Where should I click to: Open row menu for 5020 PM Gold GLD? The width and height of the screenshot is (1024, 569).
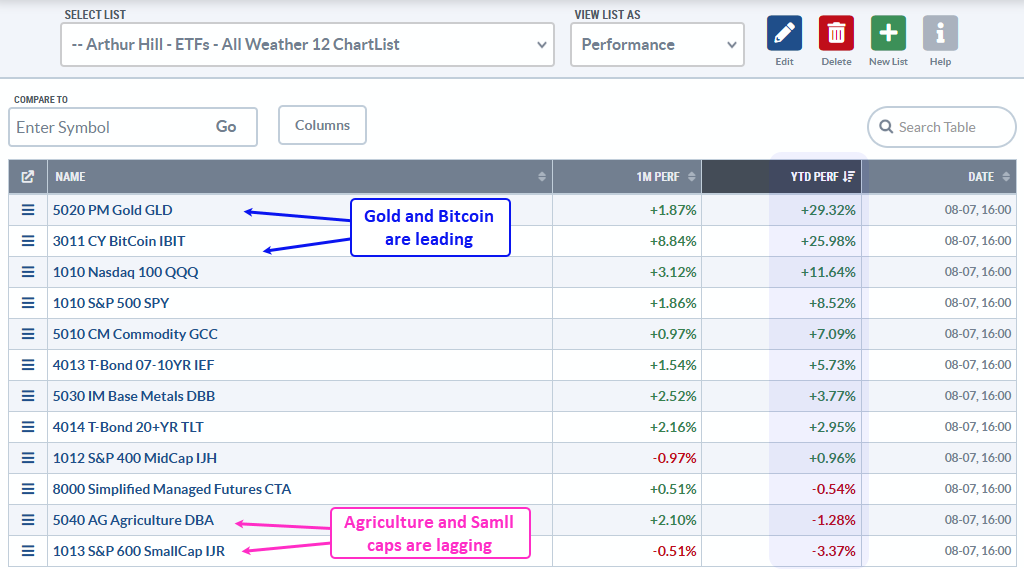pos(28,210)
